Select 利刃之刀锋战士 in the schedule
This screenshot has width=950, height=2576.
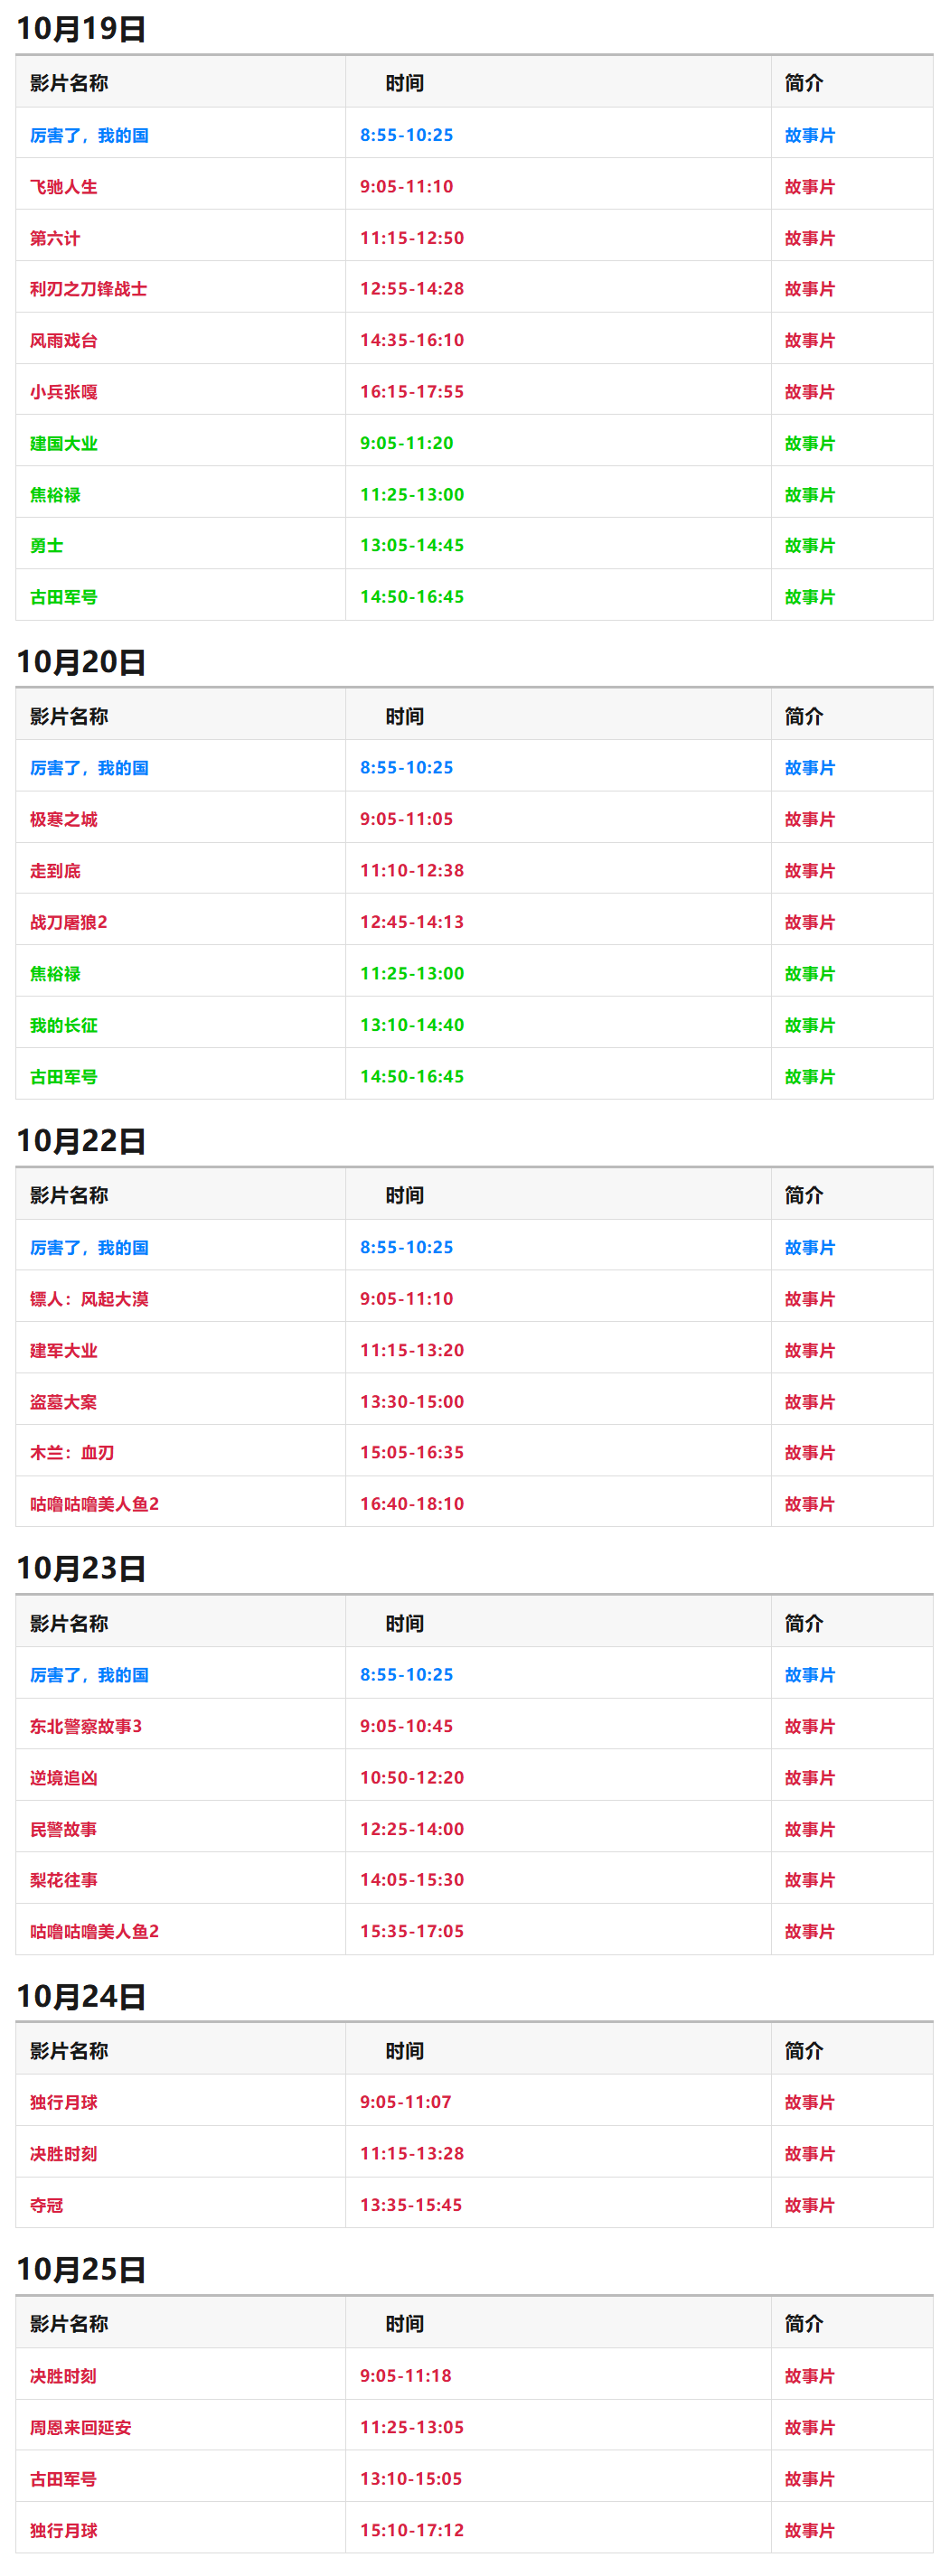pyautogui.click(x=89, y=289)
